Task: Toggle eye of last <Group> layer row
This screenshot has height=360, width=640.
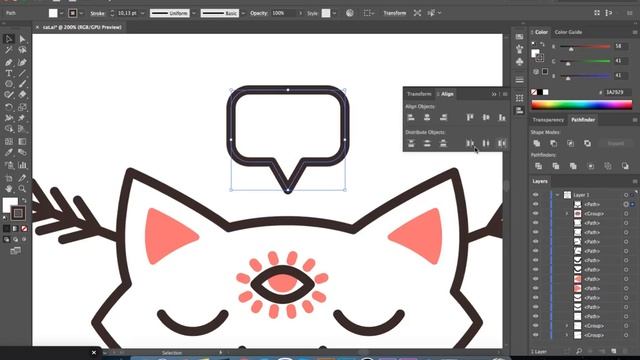Action: 536,335
